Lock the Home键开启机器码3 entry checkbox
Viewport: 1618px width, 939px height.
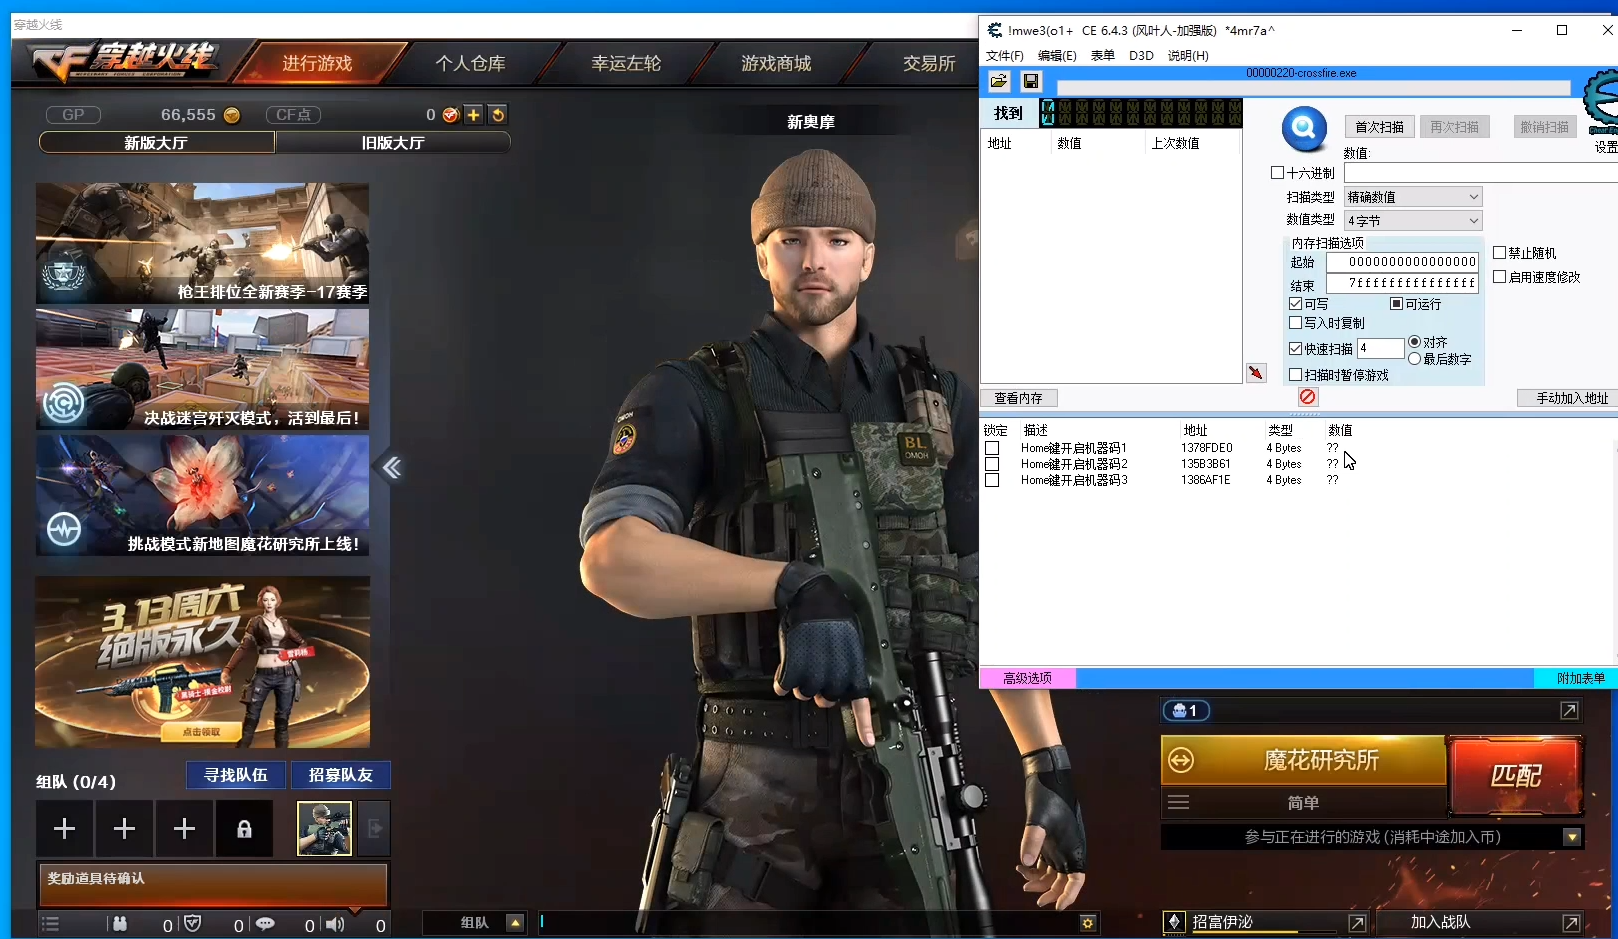[x=992, y=480]
